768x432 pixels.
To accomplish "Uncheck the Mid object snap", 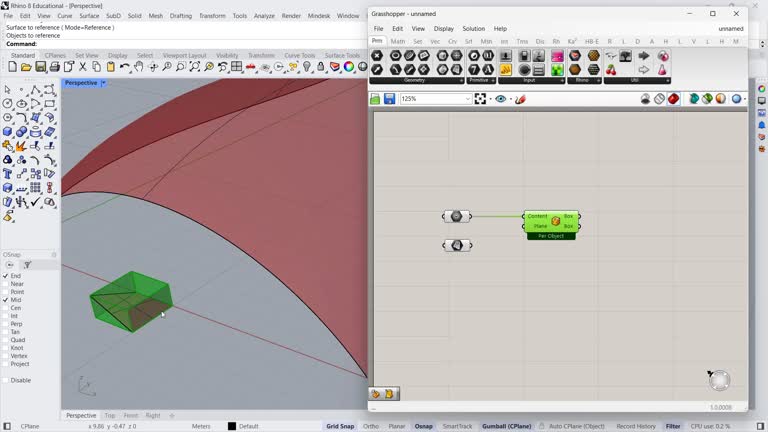I will pos(6,300).
